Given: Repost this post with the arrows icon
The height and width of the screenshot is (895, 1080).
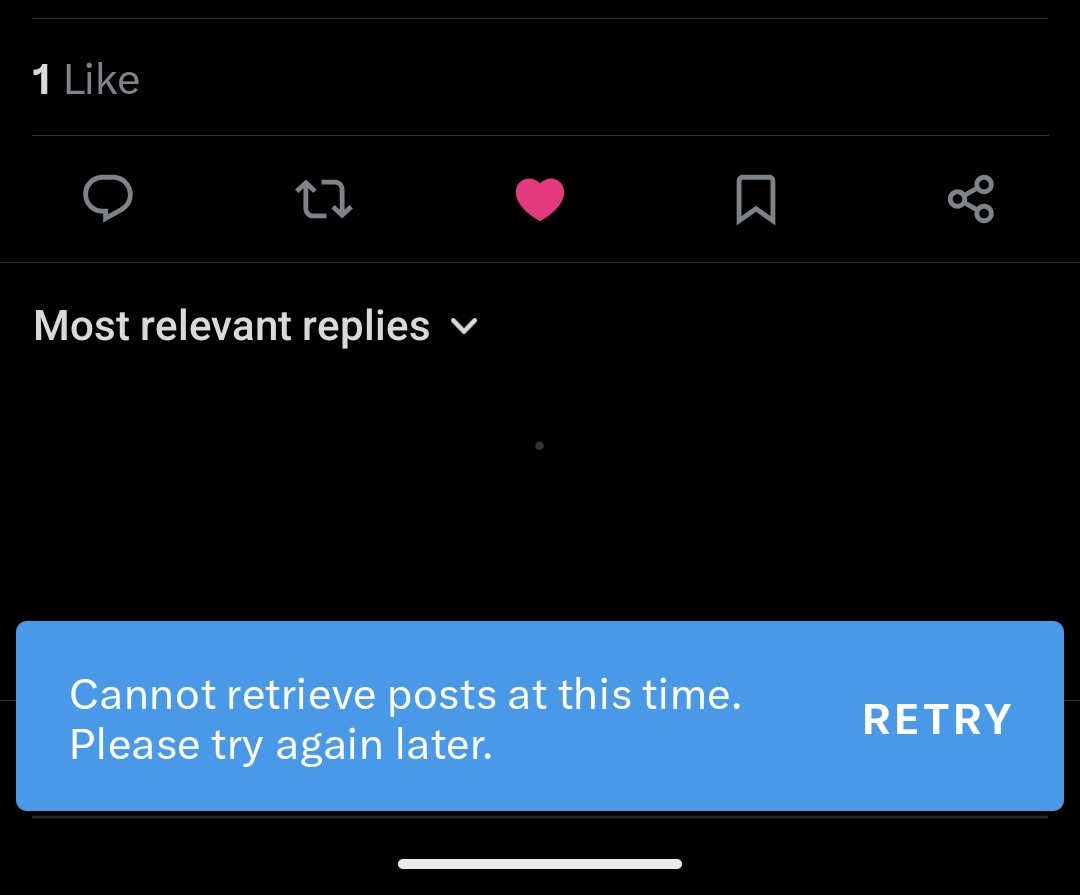Looking at the screenshot, I should (324, 199).
